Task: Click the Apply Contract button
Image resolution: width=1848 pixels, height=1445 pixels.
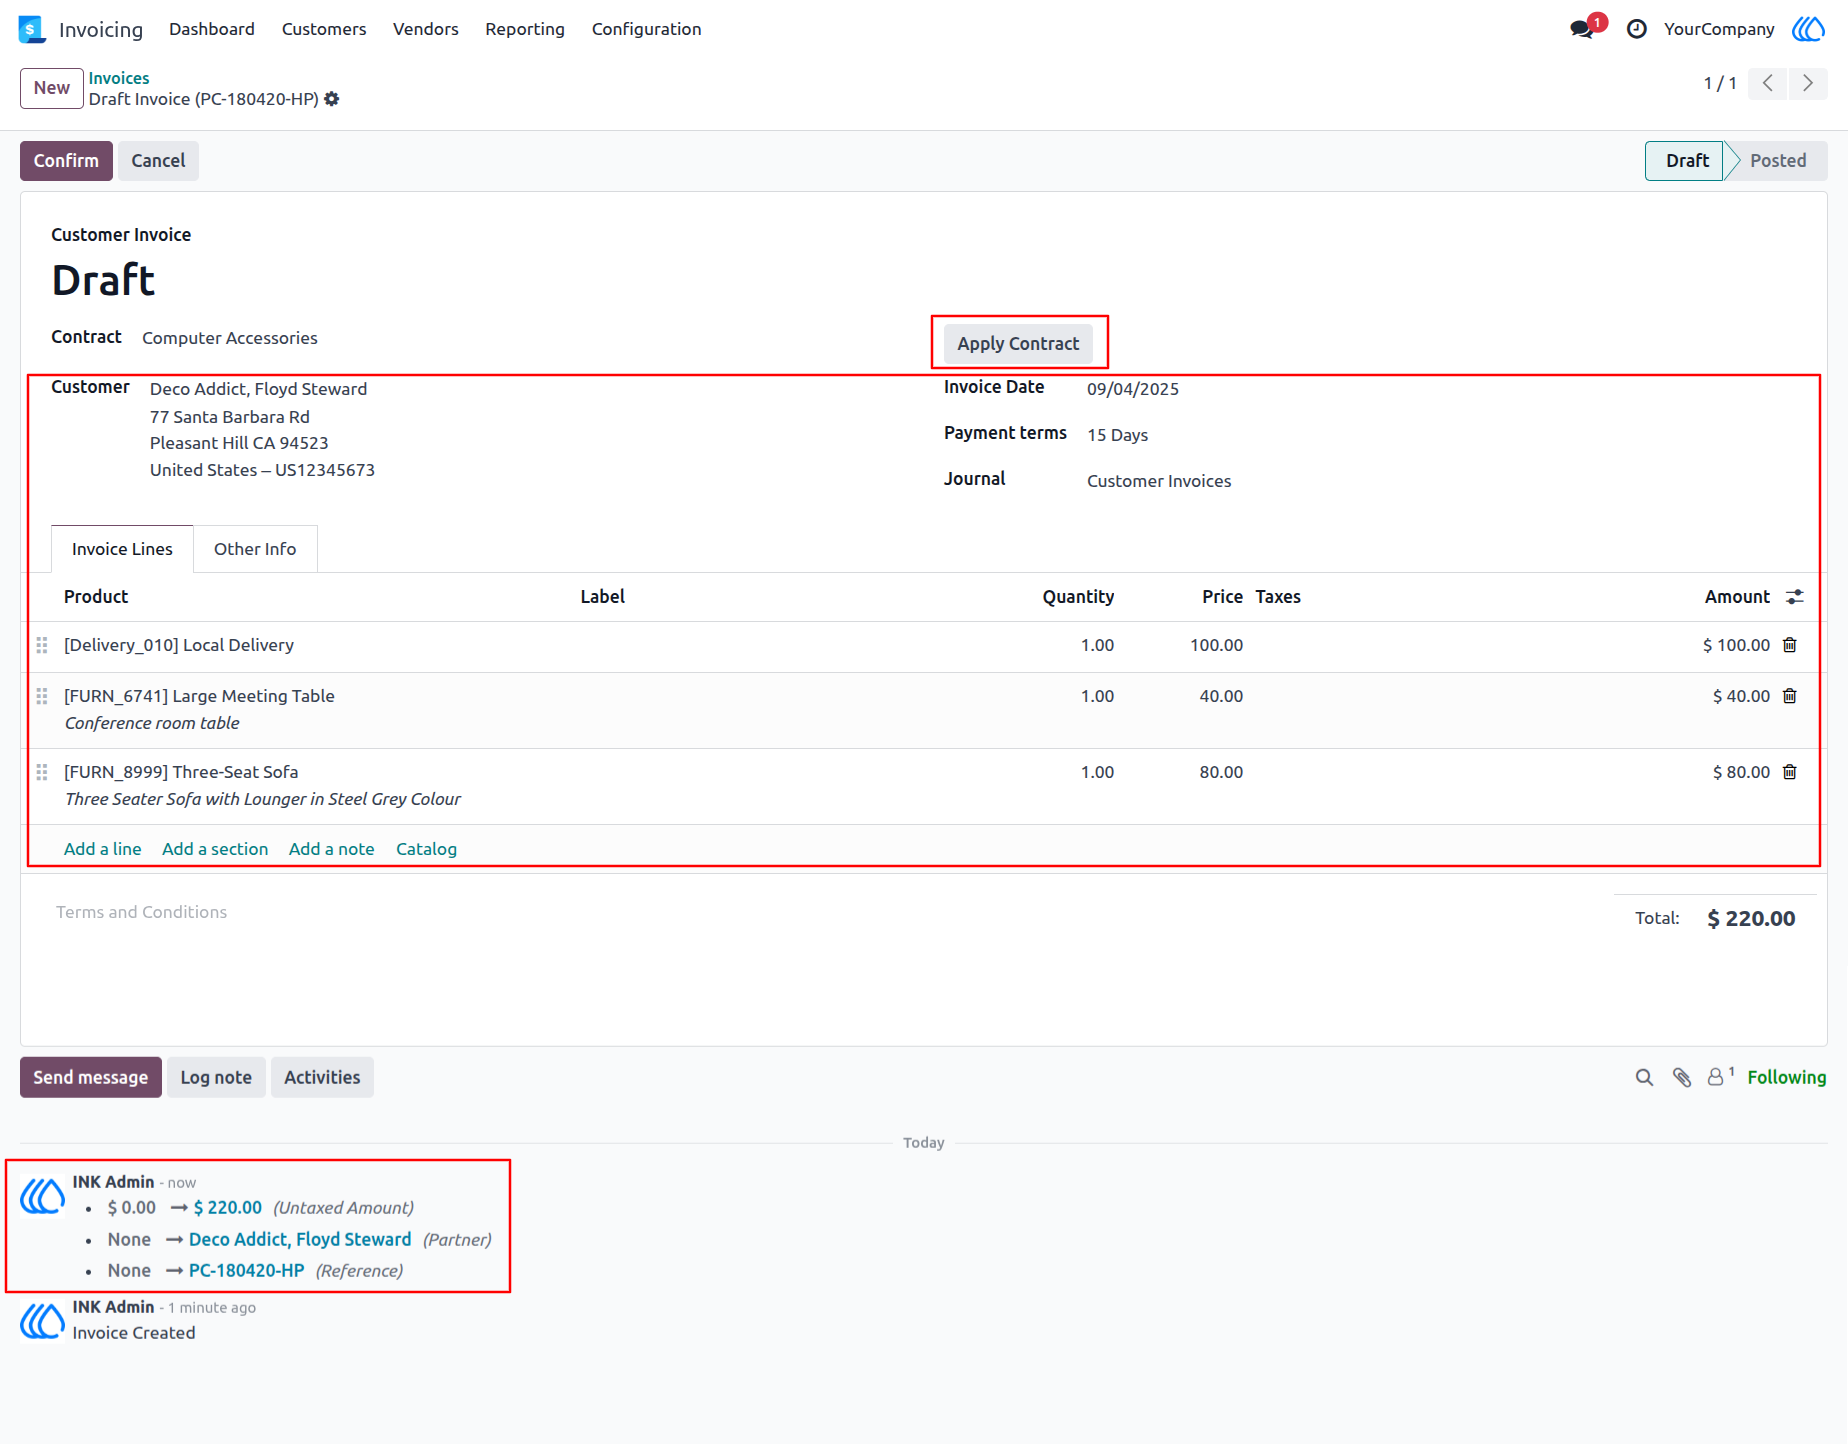Action: 1018,343
